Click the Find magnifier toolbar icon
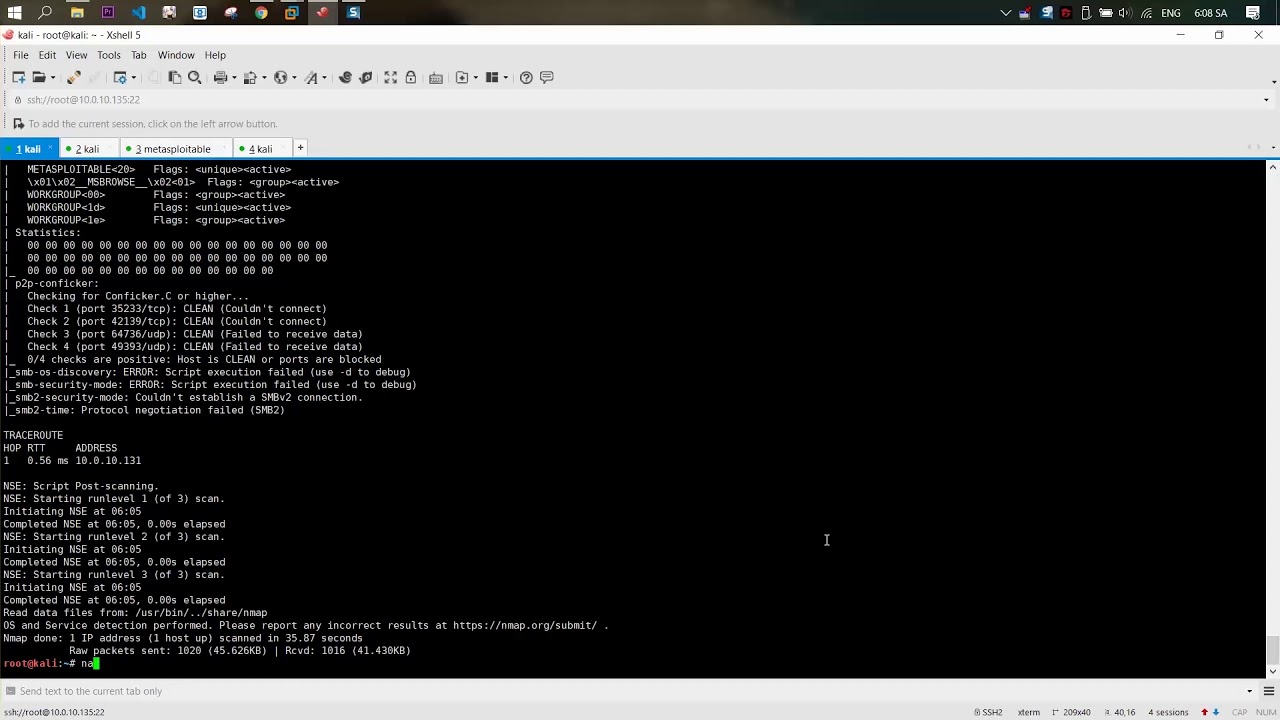The image size is (1280, 720). [195, 77]
